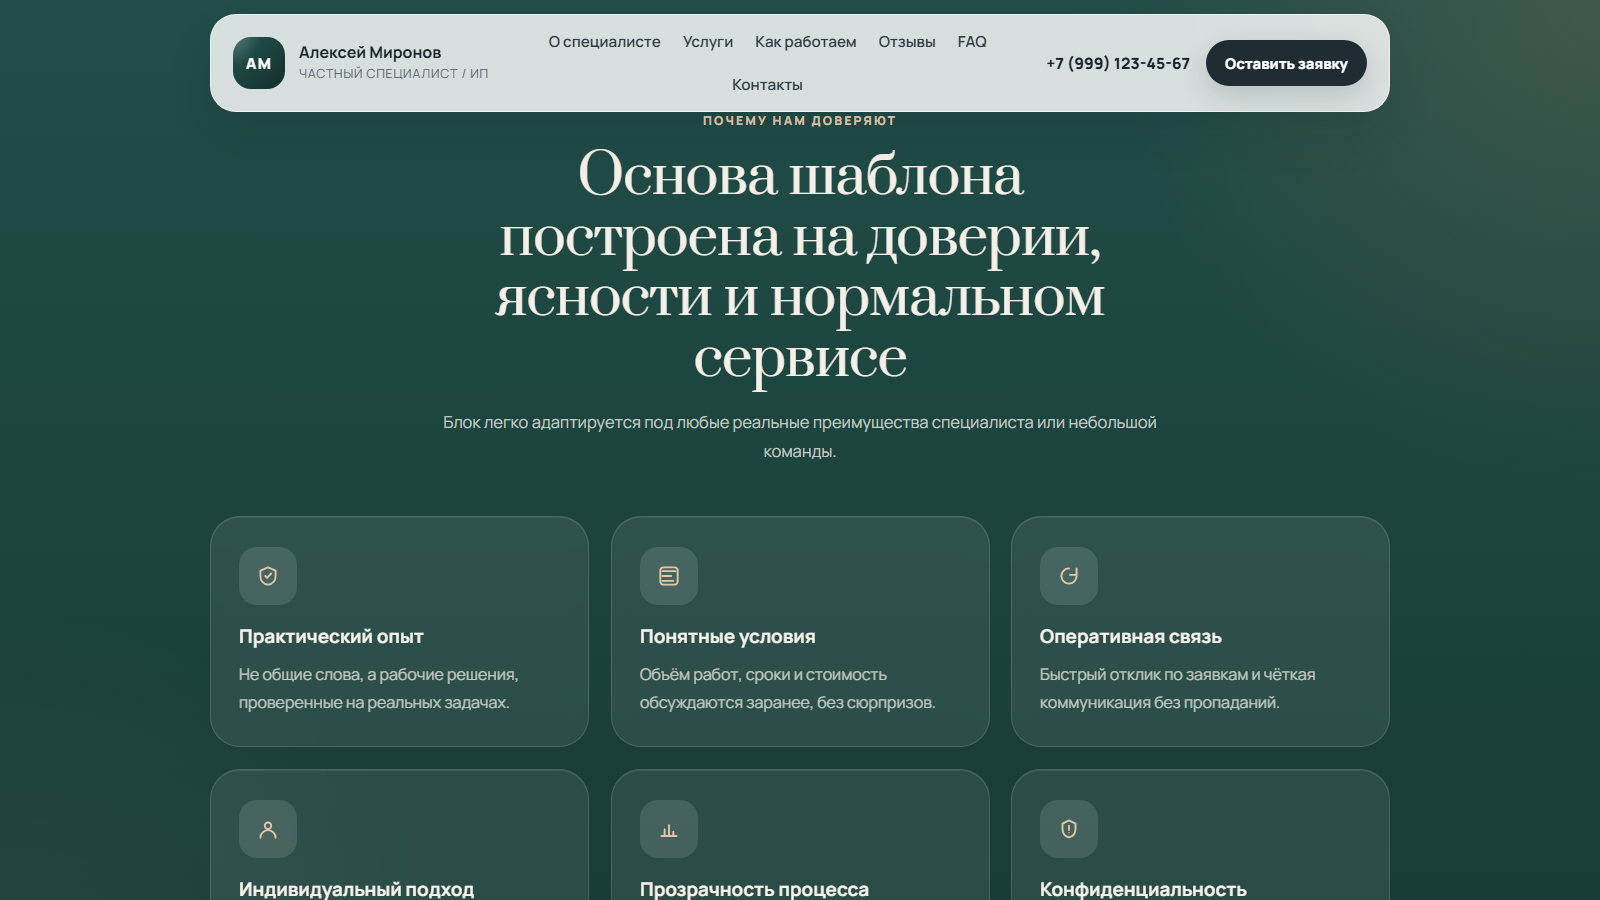The height and width of the screenshot is (900, 1600).
Task: Click the document icon for Понятные условия
Action: coord(669,576)
